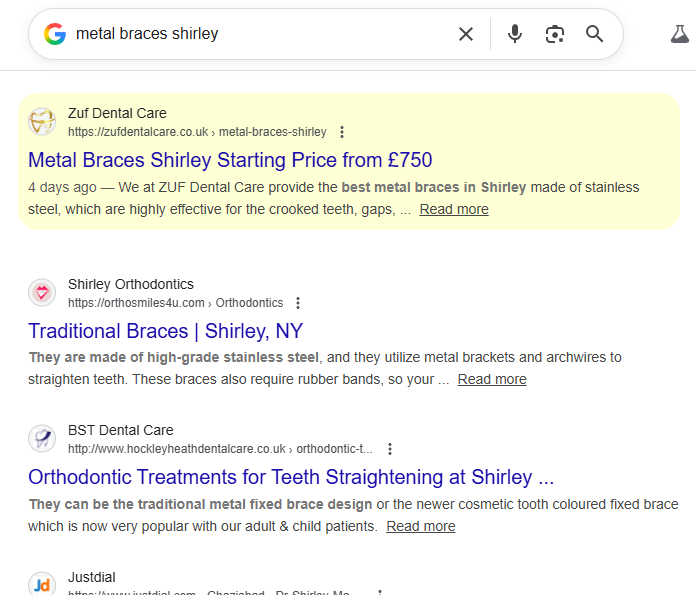
Task: Click the Google logo icon
Action: click(x=55, y=34)
